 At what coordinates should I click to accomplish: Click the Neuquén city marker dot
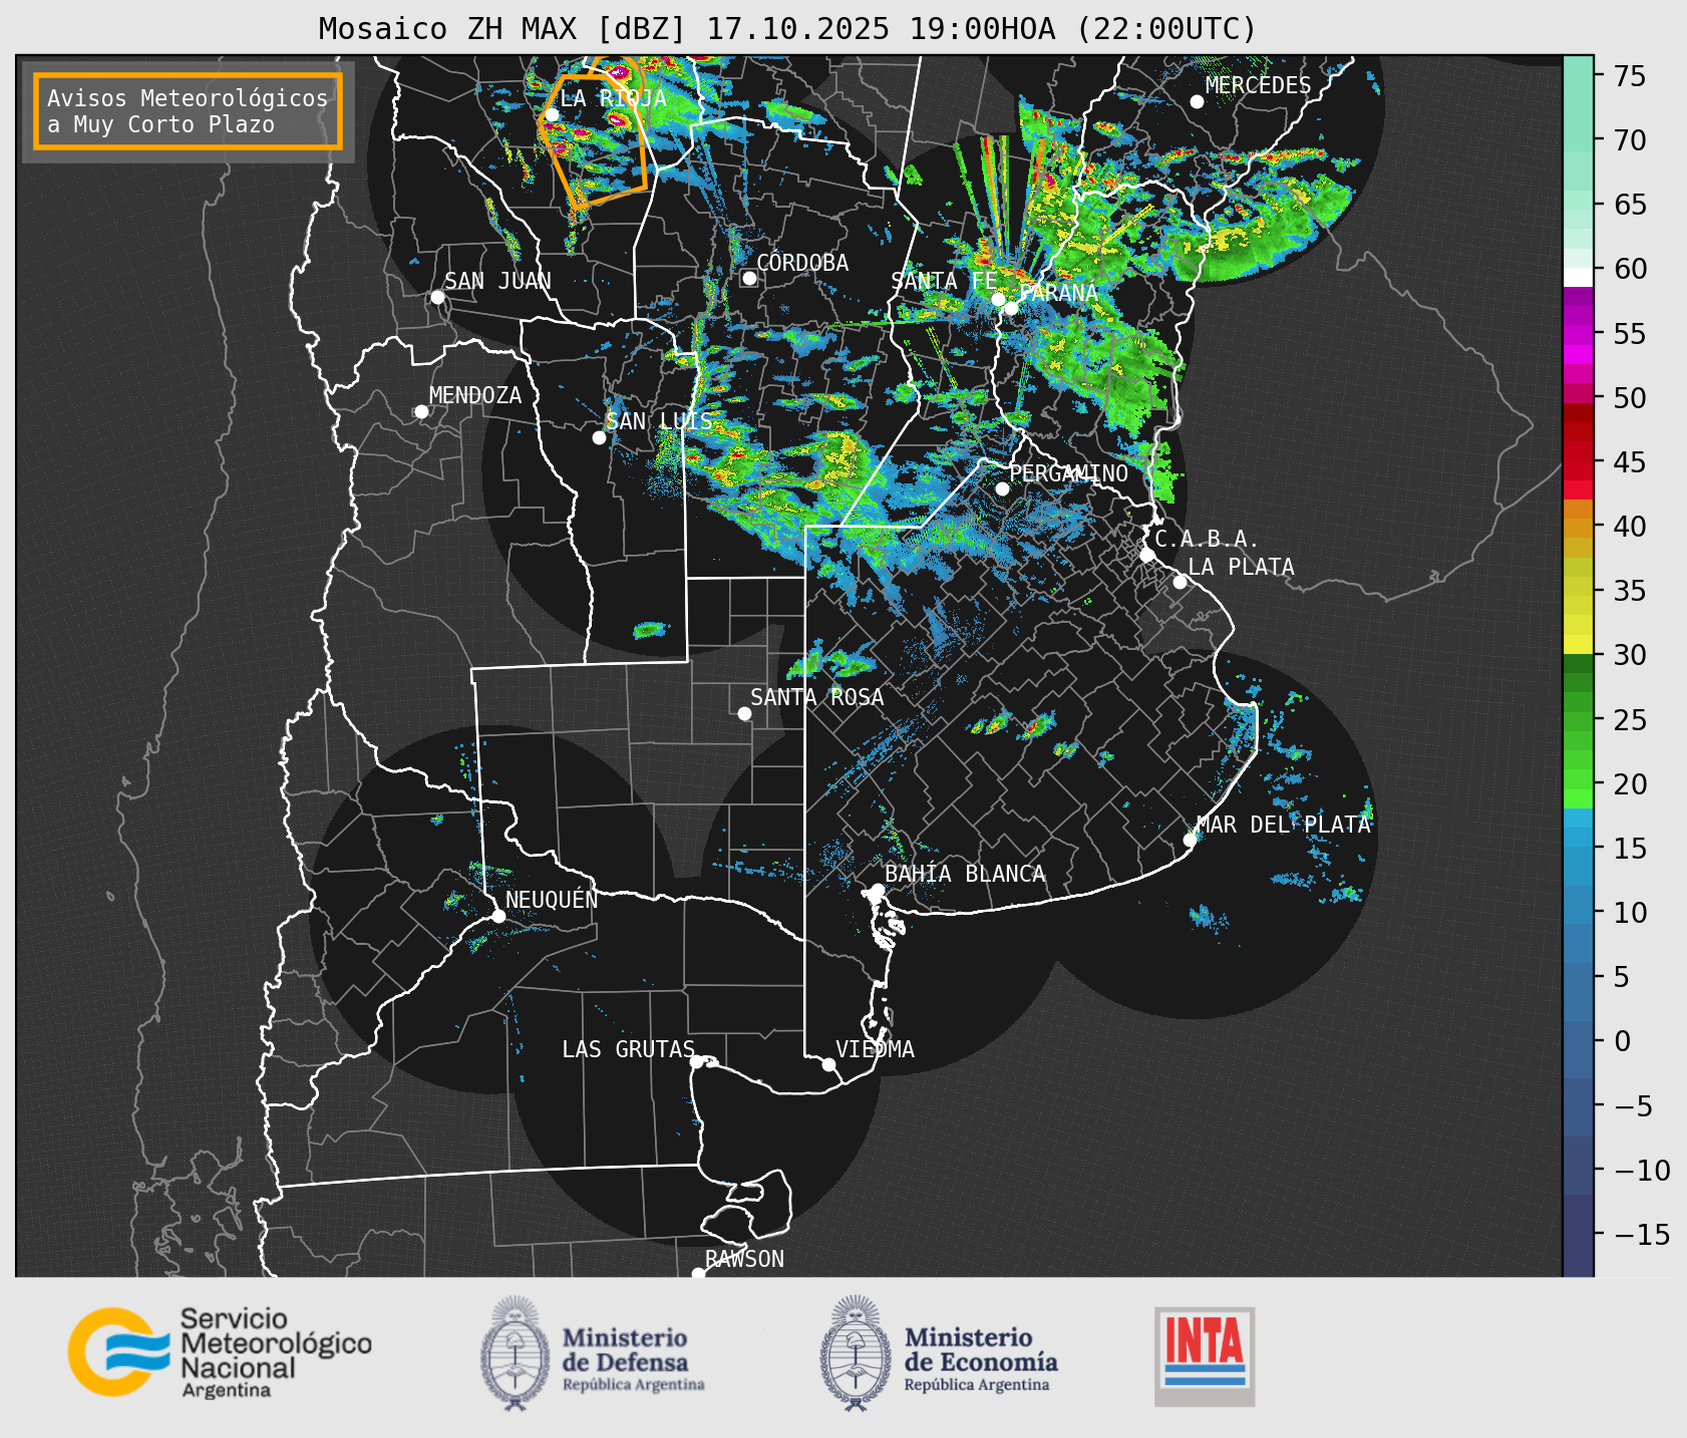[x=498, y=916]
